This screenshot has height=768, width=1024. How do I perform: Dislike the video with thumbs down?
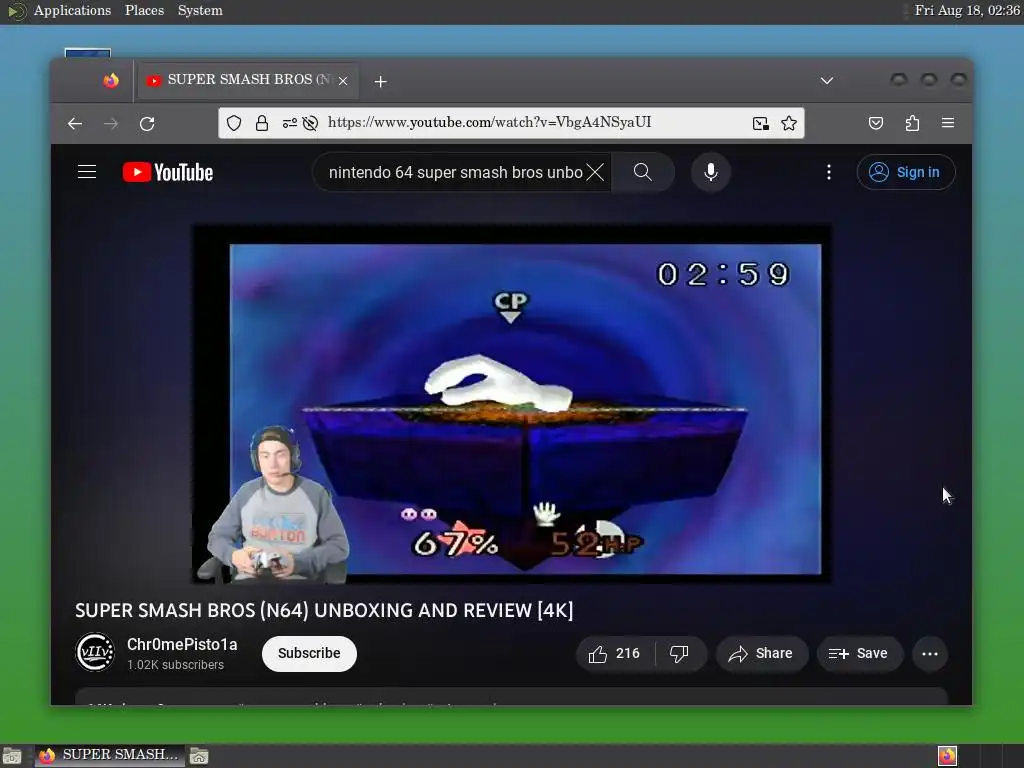(680, 654)
